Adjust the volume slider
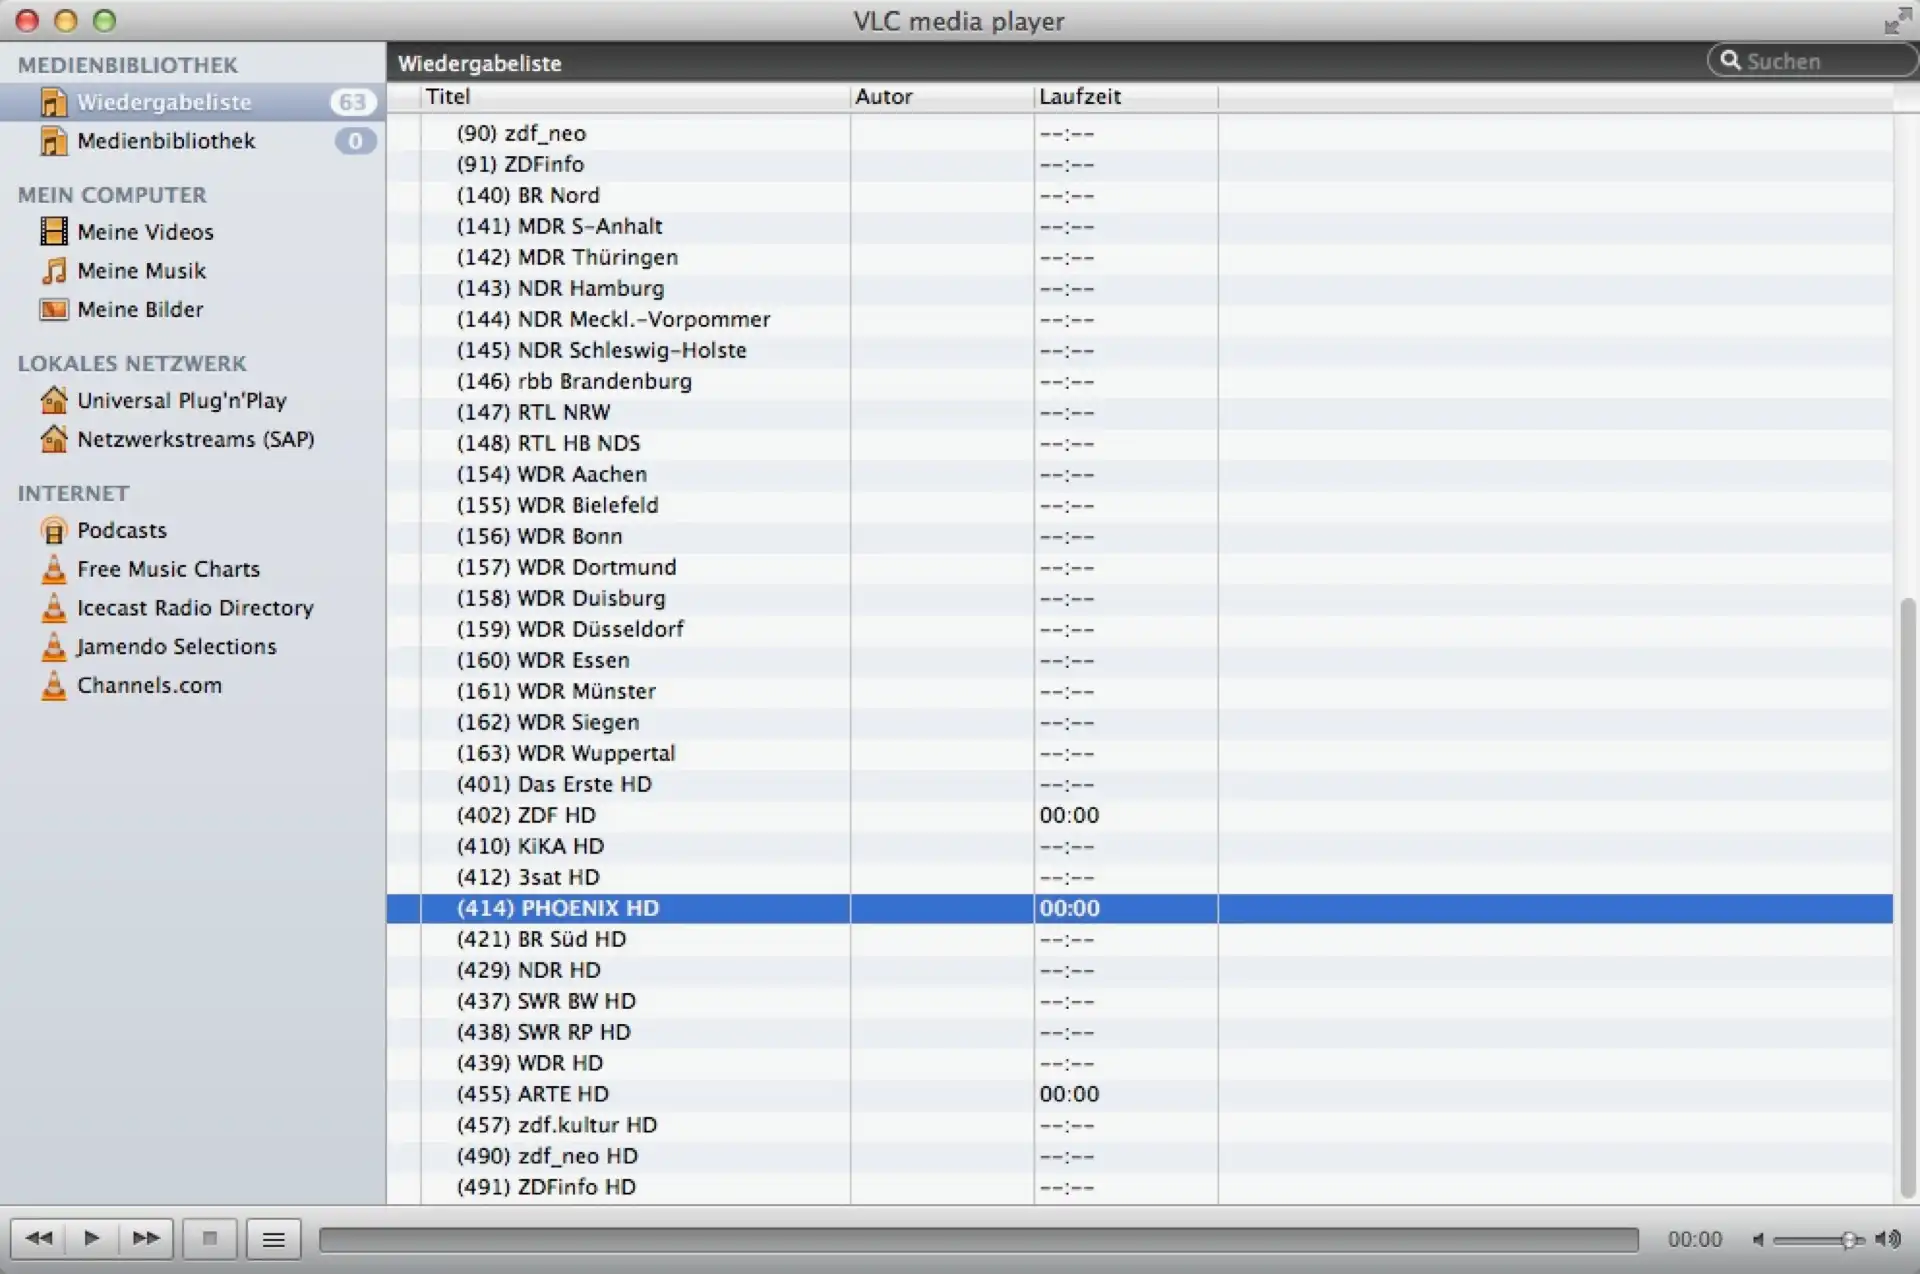 (1817, 1240)
